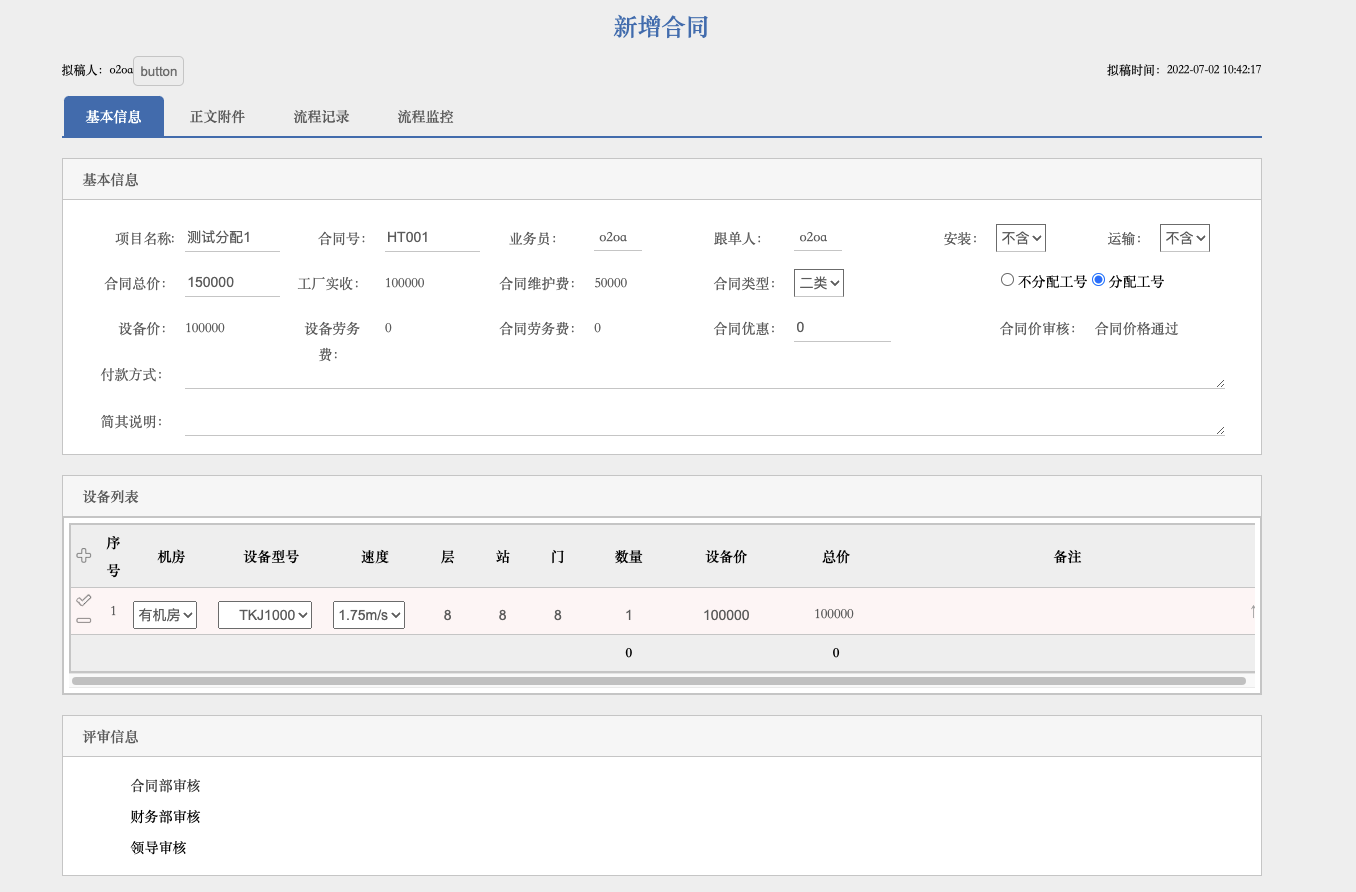The width and height of the screenshot is (1356, 892).
Task: Click the minus icon to remove row 1
Action: tap(84, 621)
